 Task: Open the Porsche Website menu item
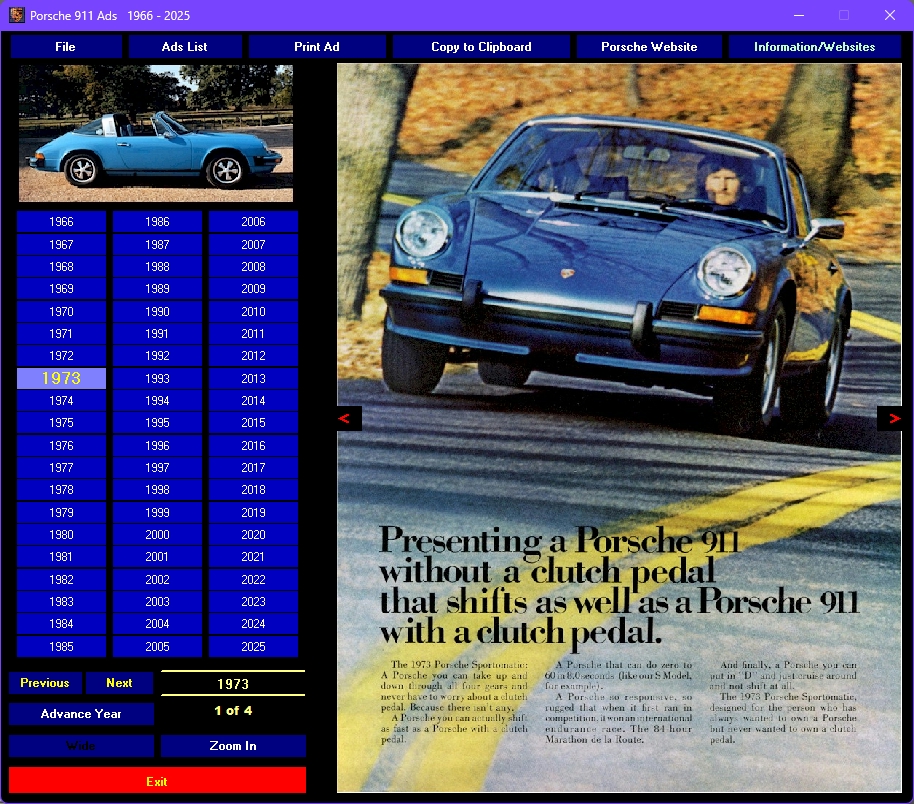pos(649,47)
